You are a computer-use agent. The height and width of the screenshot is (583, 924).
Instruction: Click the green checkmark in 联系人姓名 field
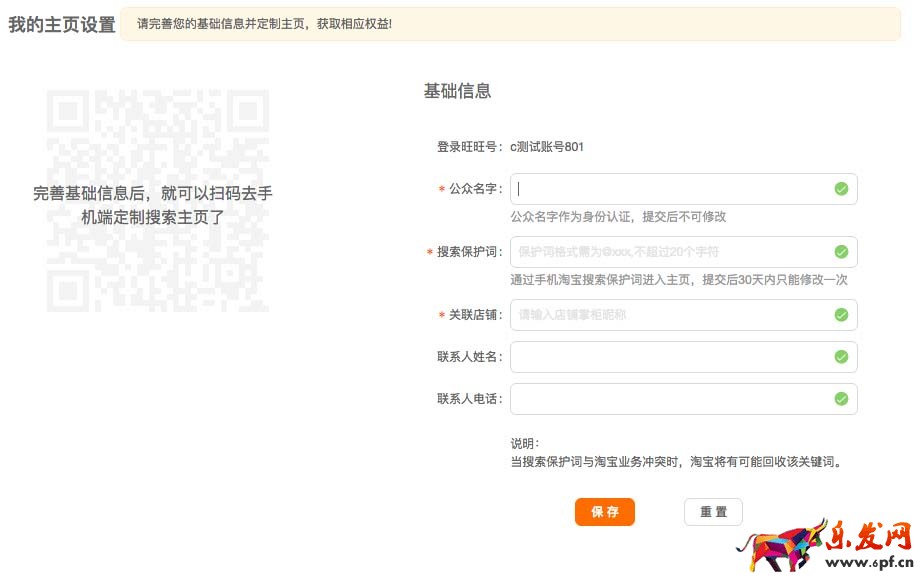click(841, 357)
